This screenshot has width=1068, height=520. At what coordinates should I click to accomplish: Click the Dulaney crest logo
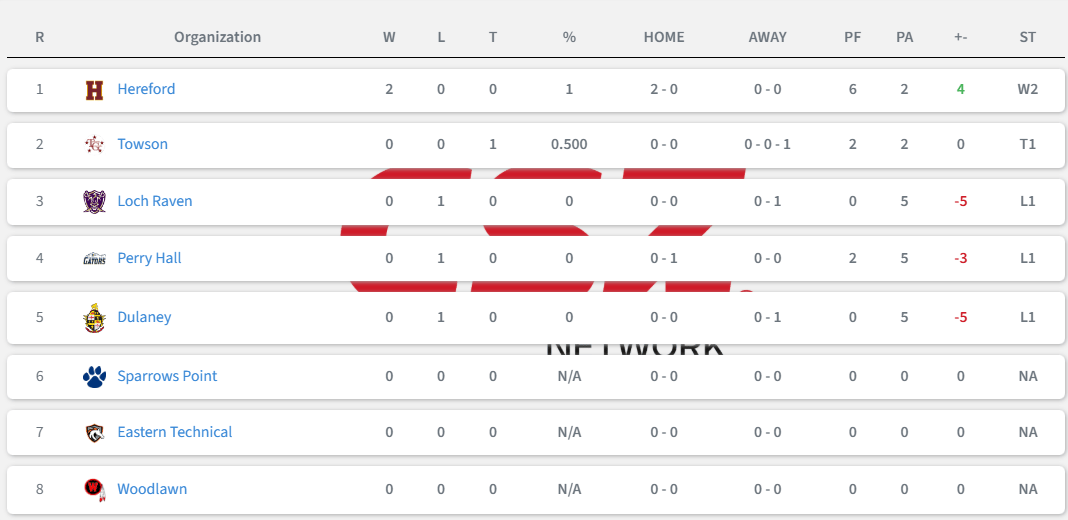coord(95,318)
